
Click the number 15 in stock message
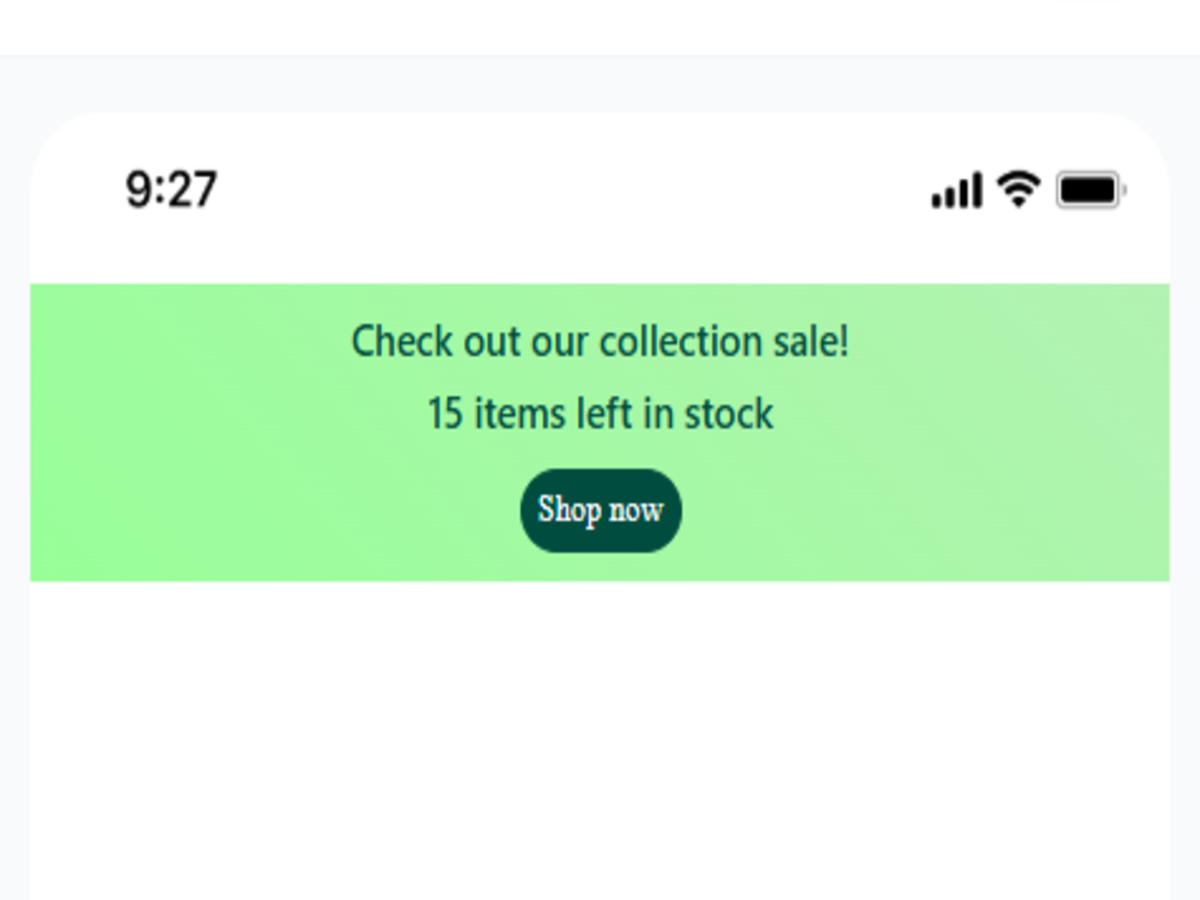pos(445,414)
